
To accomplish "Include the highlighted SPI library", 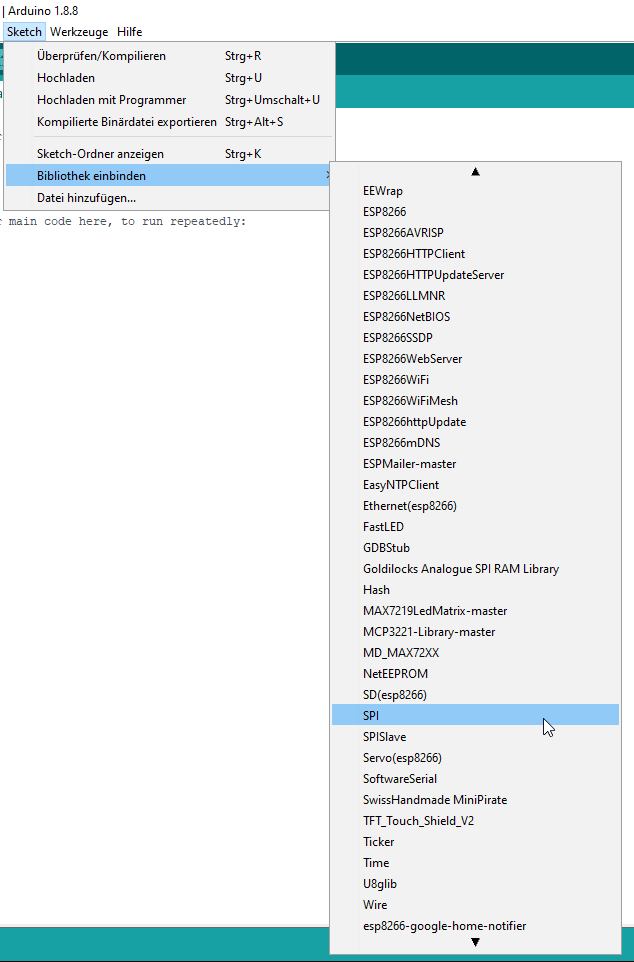I will coord(475,715).
